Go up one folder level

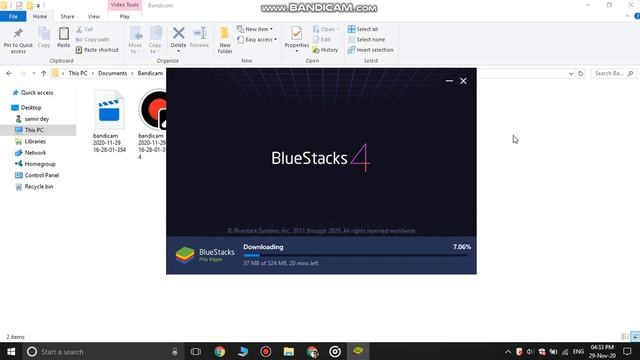(x=44, y=73)
